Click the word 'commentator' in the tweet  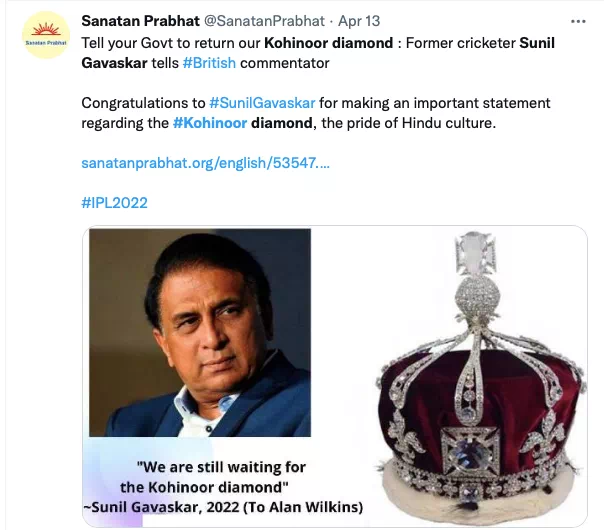coord(285,63)
